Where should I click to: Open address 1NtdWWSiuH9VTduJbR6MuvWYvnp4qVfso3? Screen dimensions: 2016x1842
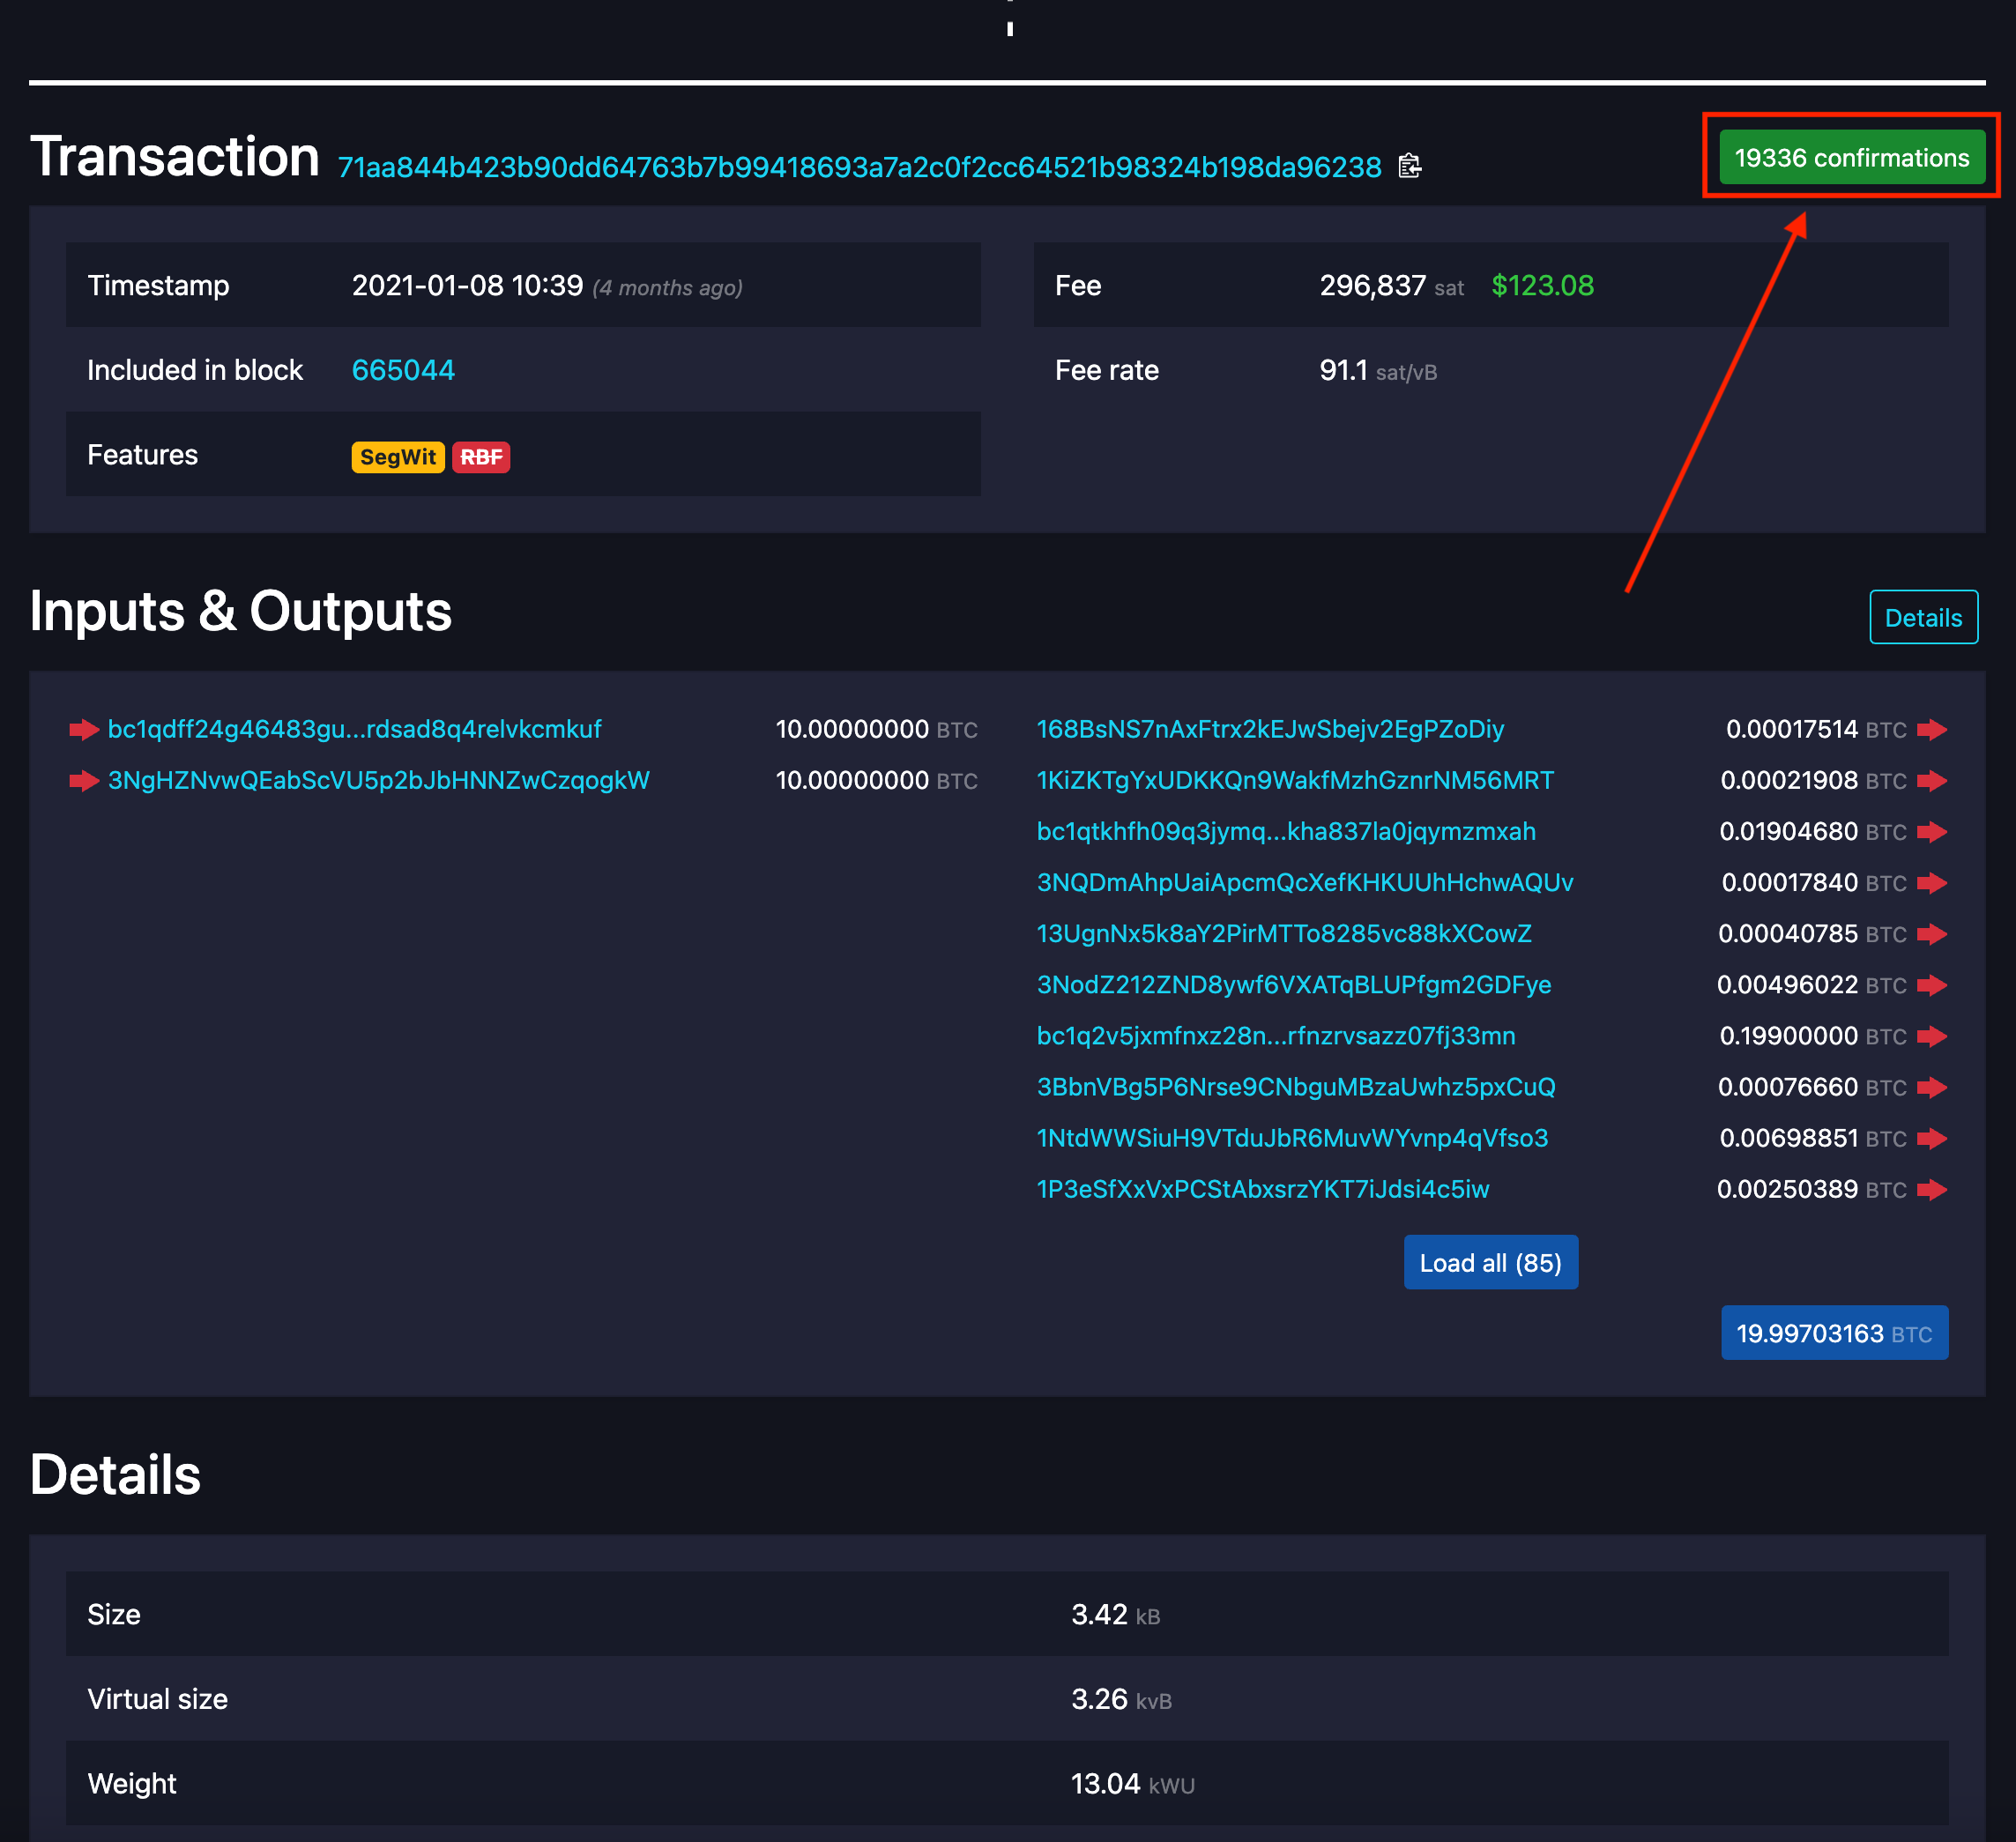point(1292,1139)
